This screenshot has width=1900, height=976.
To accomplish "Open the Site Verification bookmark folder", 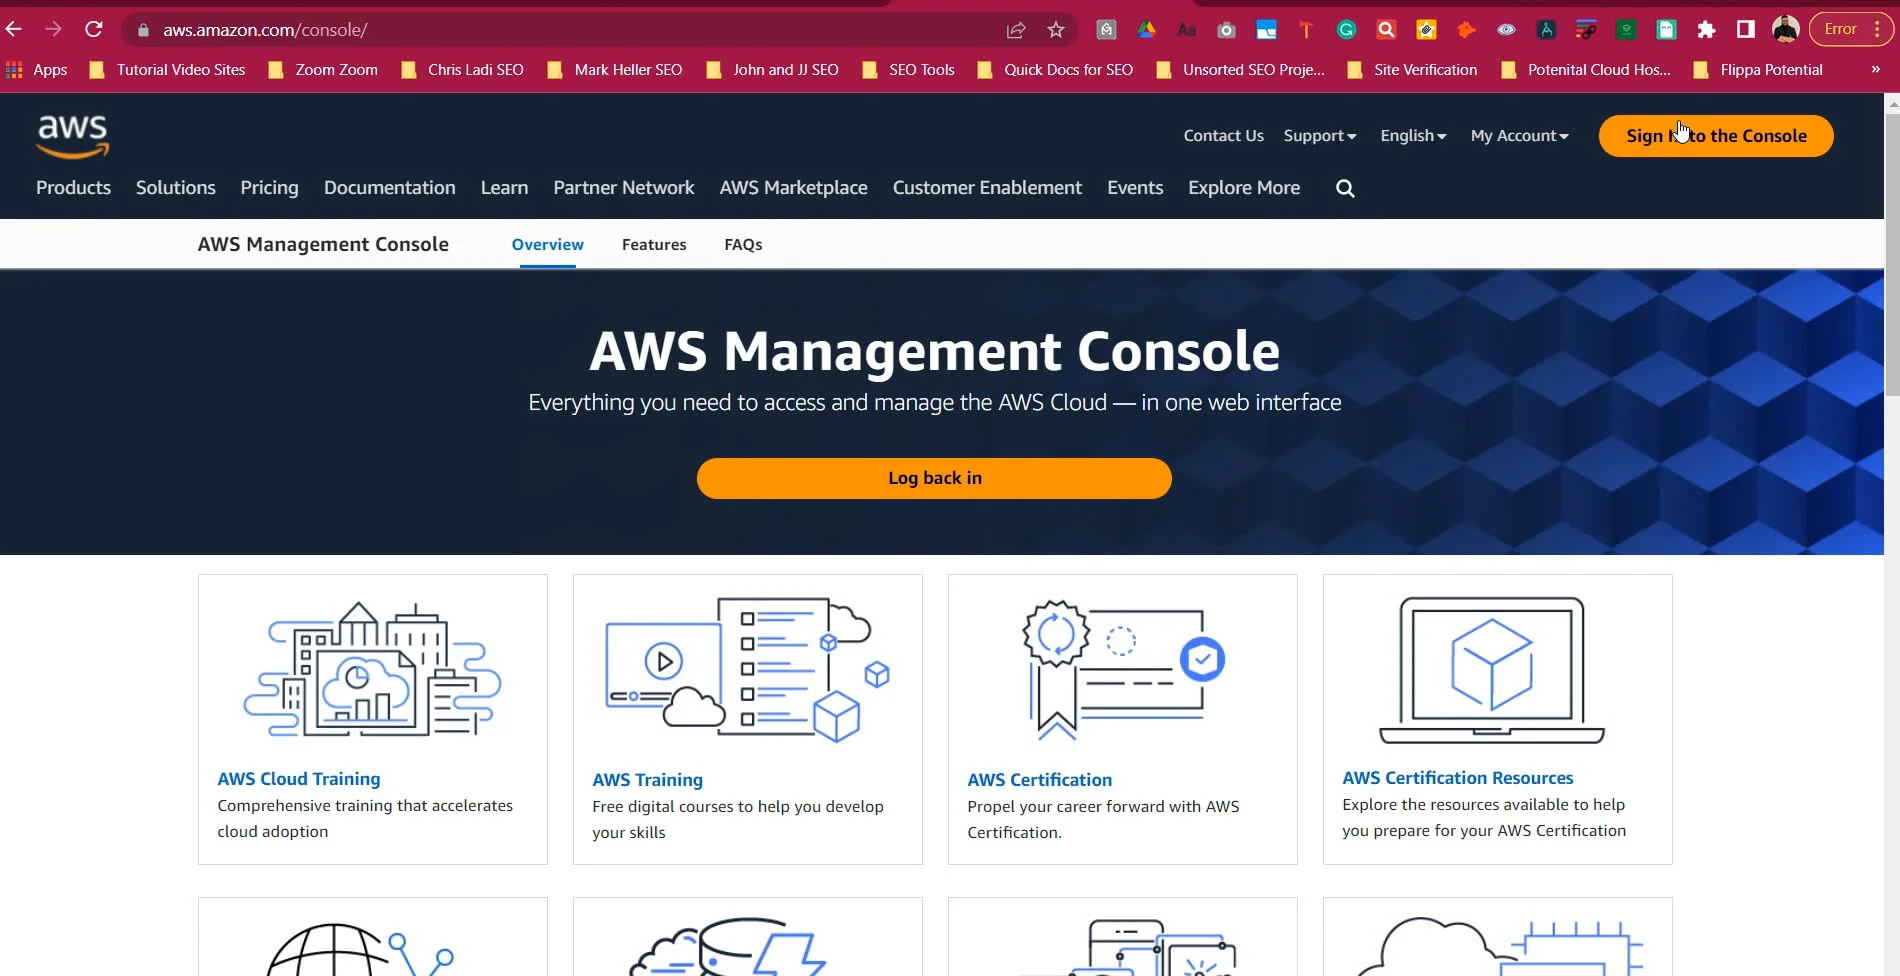I will pyautogui.click(x=1412, y=70).
